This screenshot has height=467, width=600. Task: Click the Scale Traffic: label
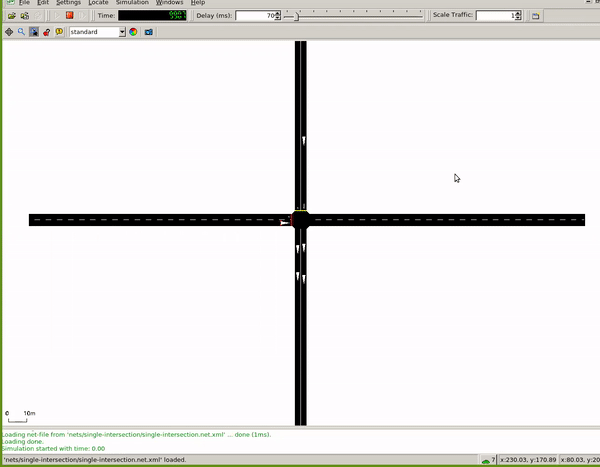(x=453, y=15)
